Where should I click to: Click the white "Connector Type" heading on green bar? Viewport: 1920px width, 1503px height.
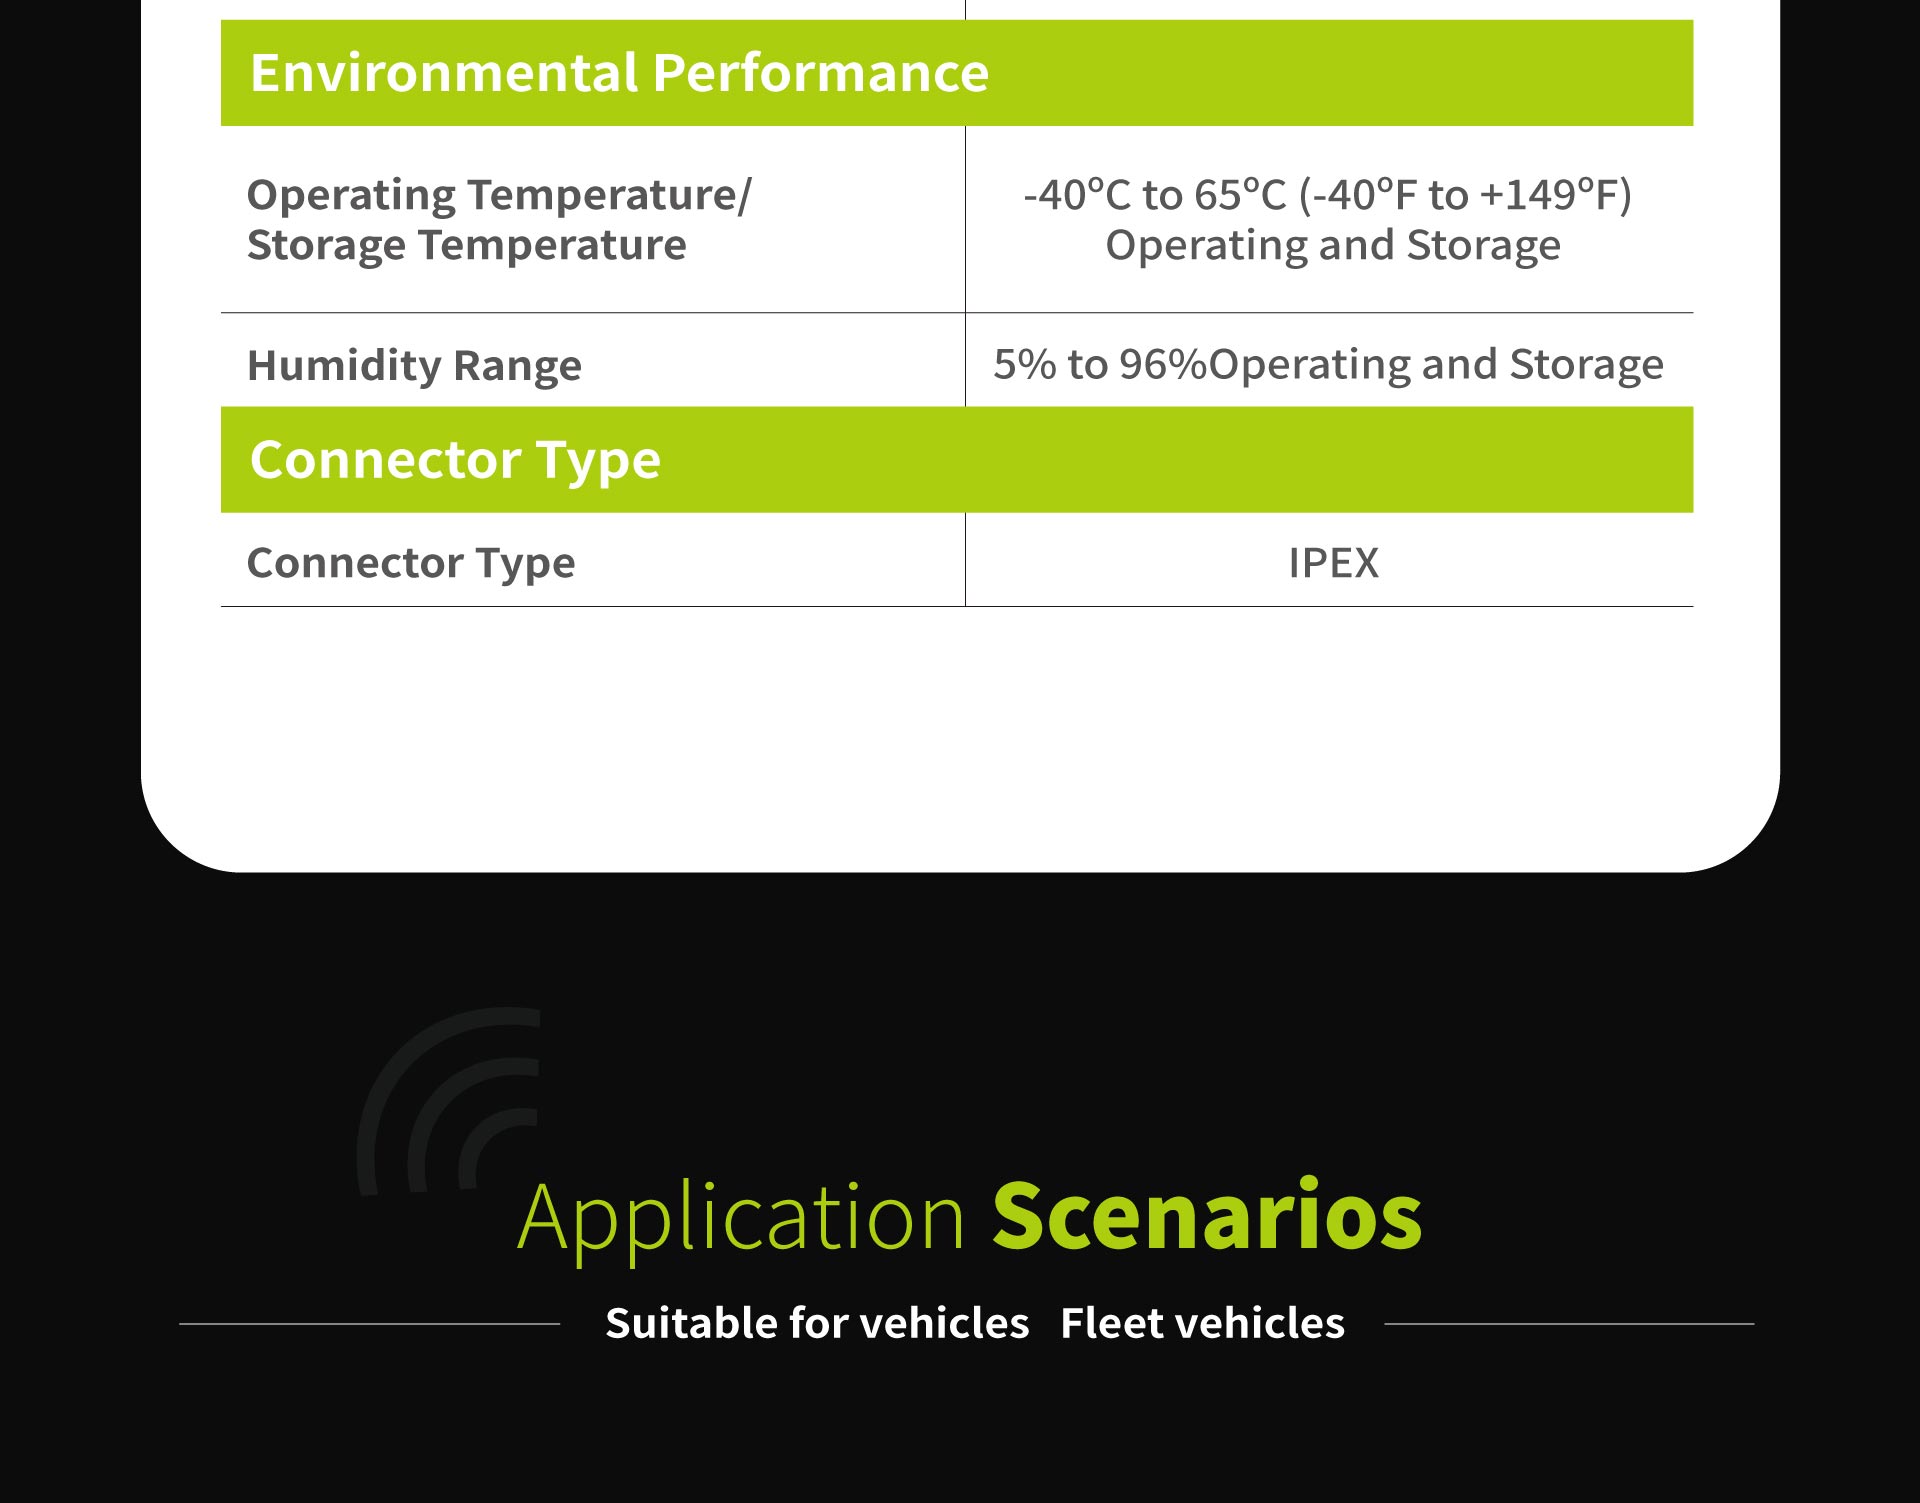tap(455, 460)
